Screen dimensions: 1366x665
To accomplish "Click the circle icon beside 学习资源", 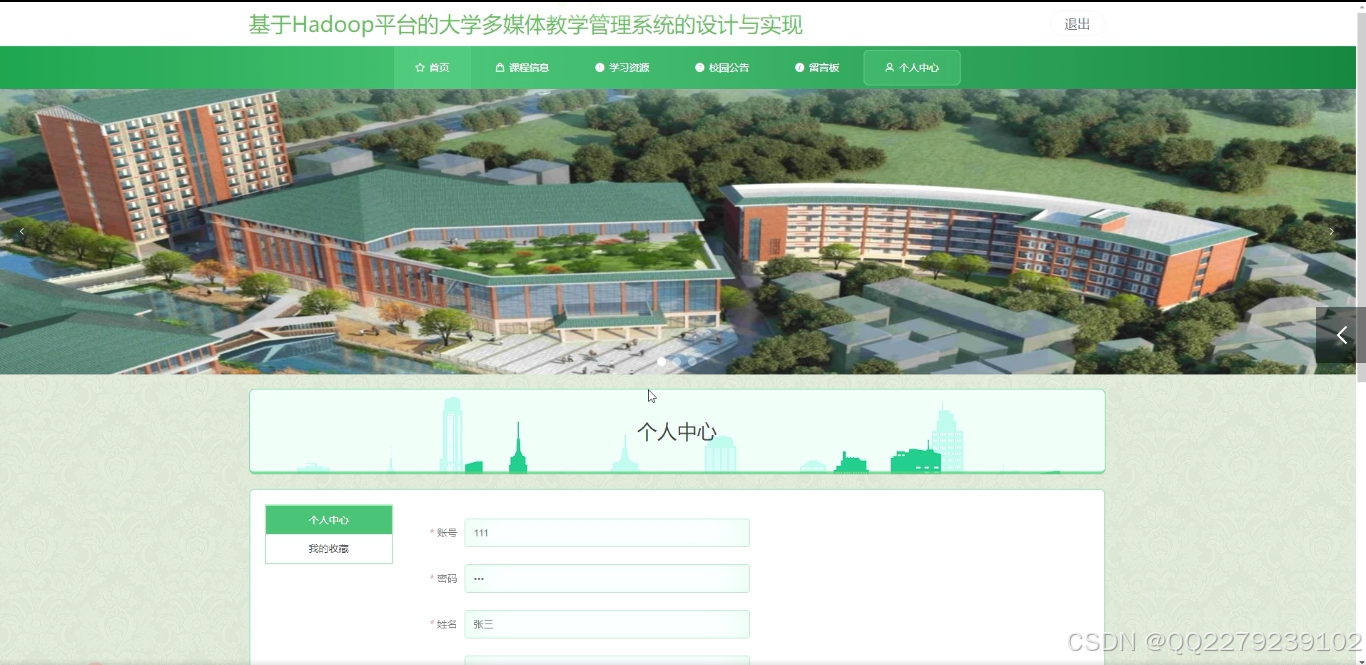I will tap(600, 68).
